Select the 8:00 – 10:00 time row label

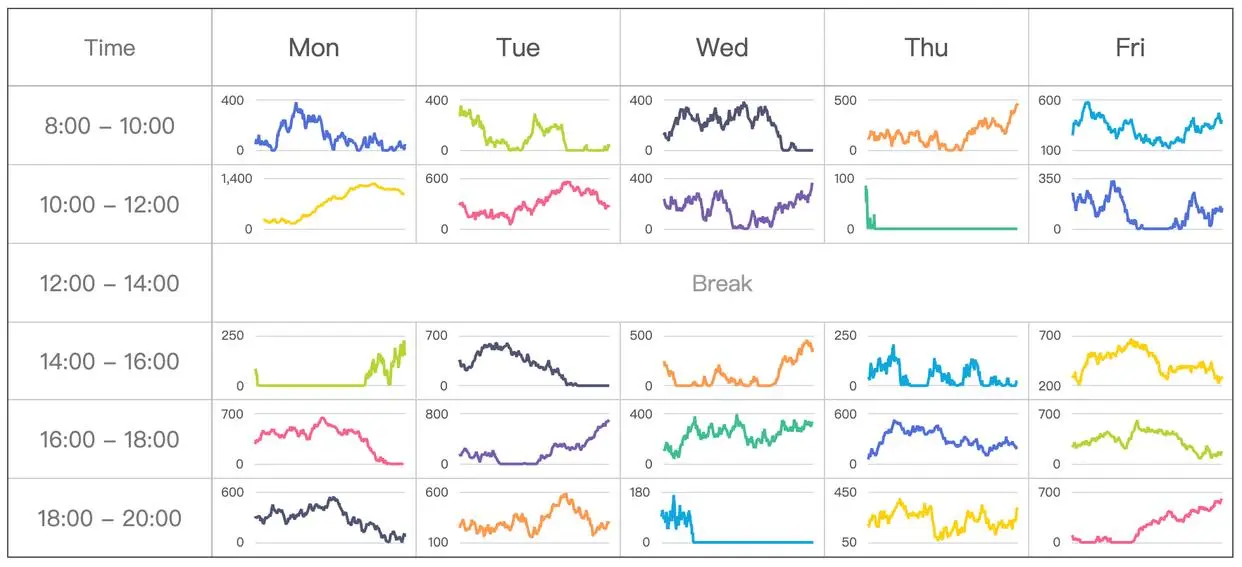point(110,126)
